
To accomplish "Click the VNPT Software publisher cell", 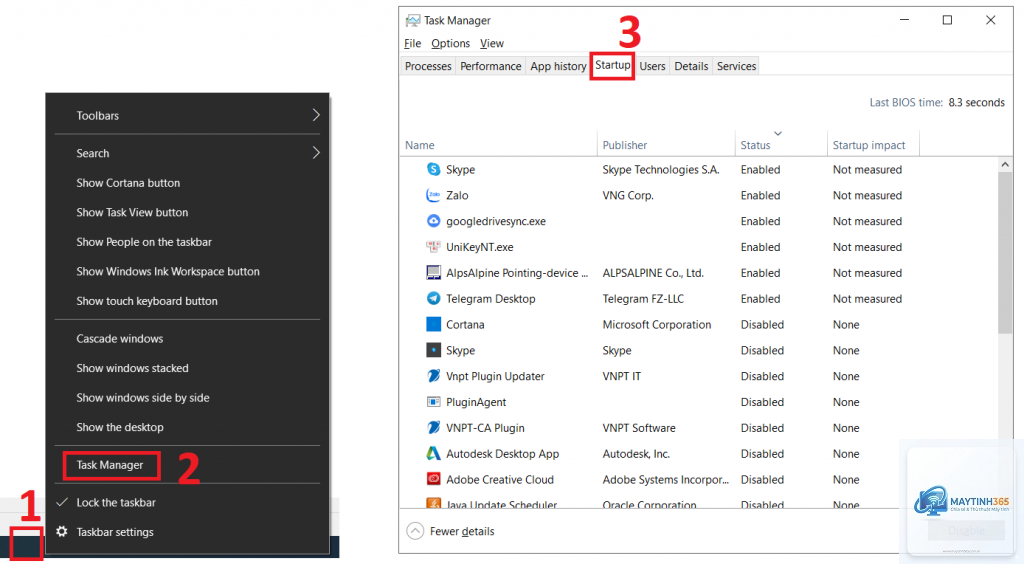I will pyautogui.click(x=639, y=428).
